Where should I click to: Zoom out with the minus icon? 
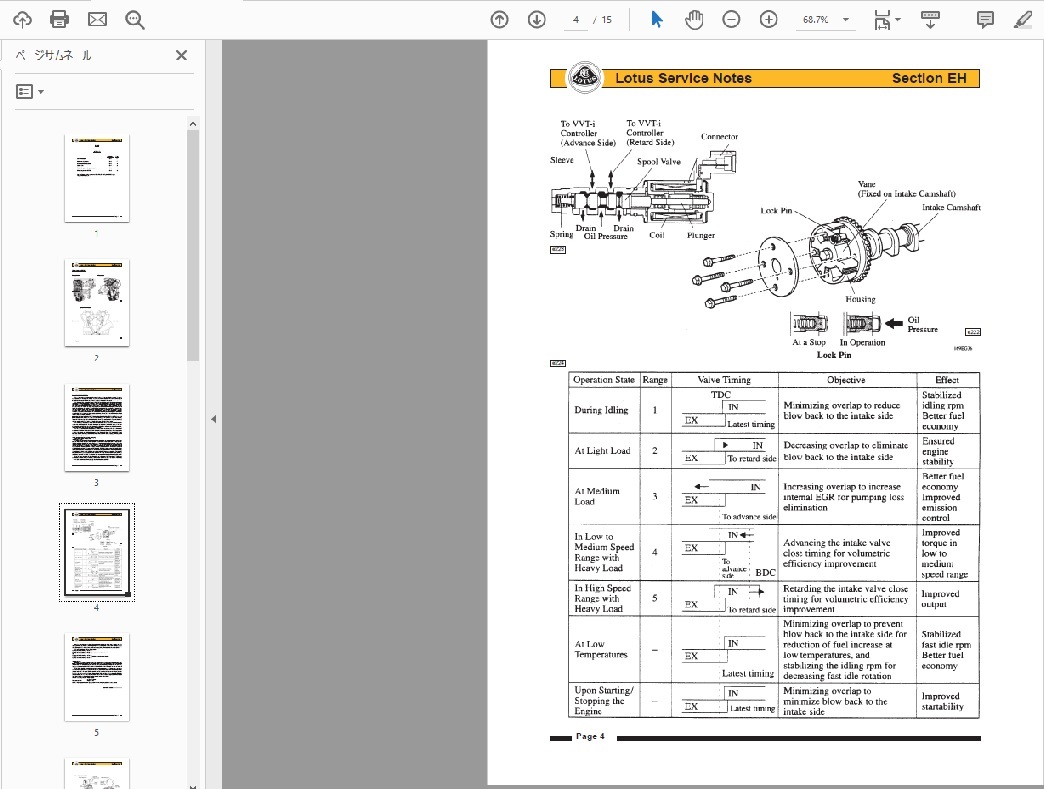(x=731, y=20)
